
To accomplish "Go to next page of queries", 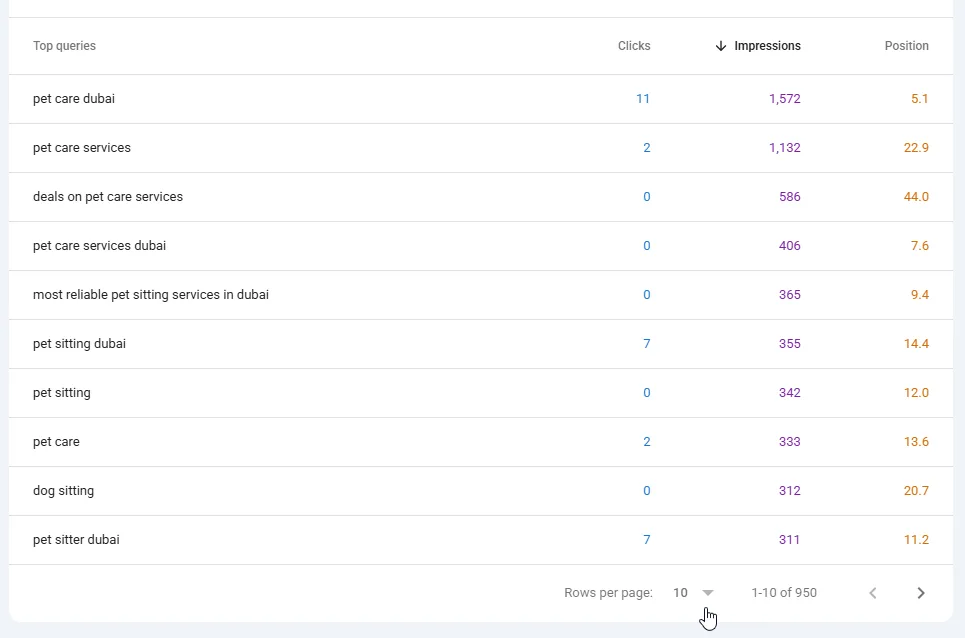I will [x=921, y=593].
